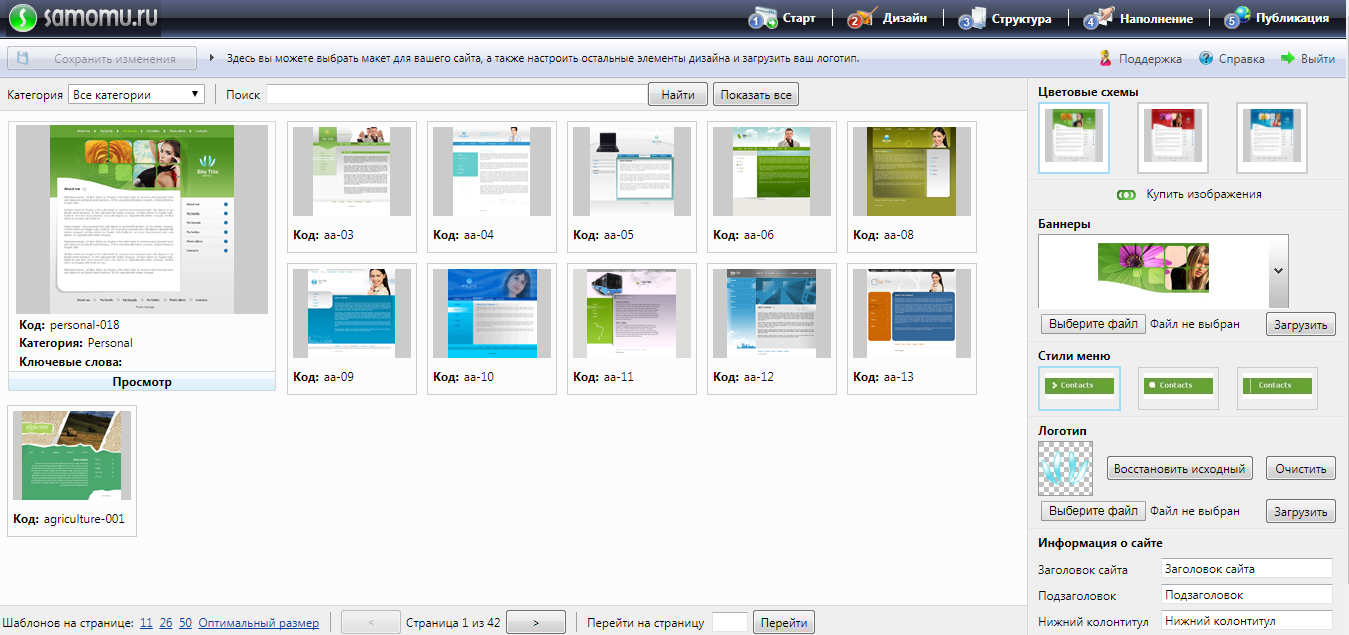Image resolution: width=1349 pixels, height=635 pixels.
Task: Select first menu style with arrow
Action: coord(1079,388)
